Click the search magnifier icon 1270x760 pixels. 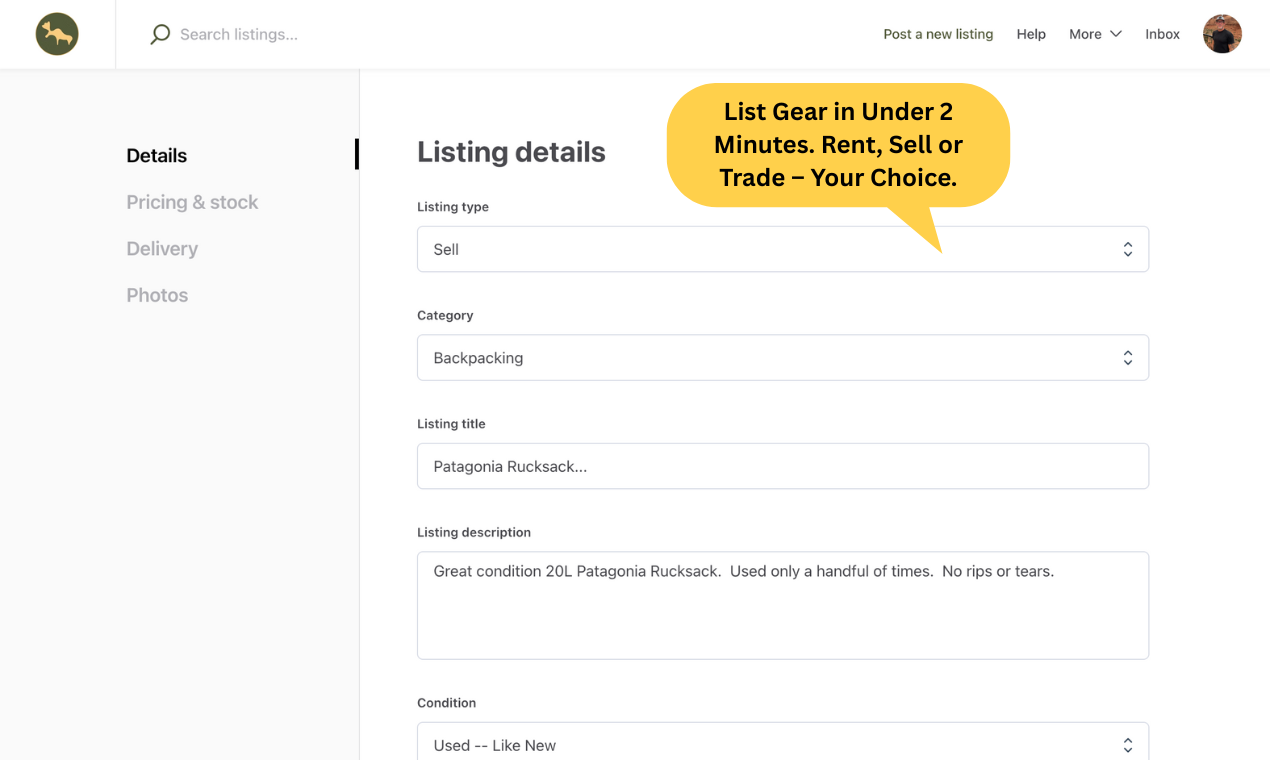tap(160, 34)
